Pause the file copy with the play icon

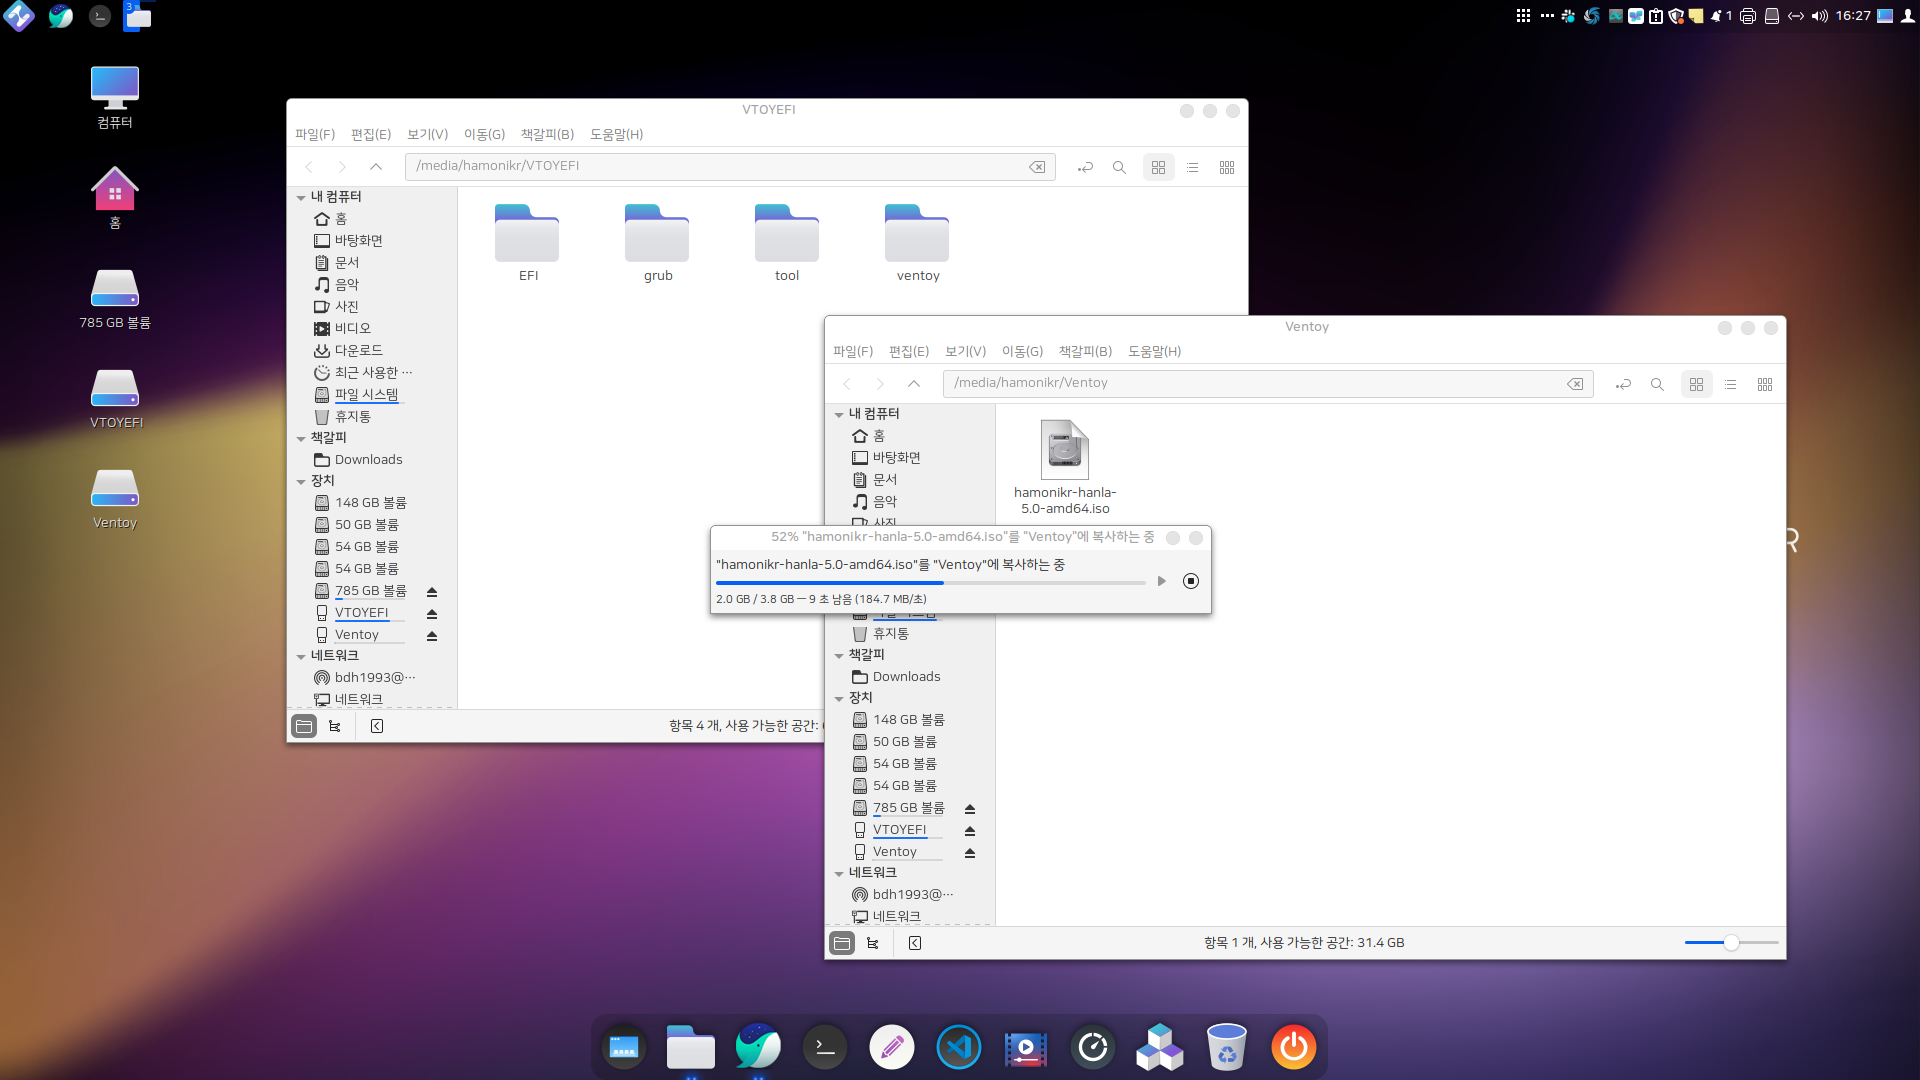click(1161, 581)
